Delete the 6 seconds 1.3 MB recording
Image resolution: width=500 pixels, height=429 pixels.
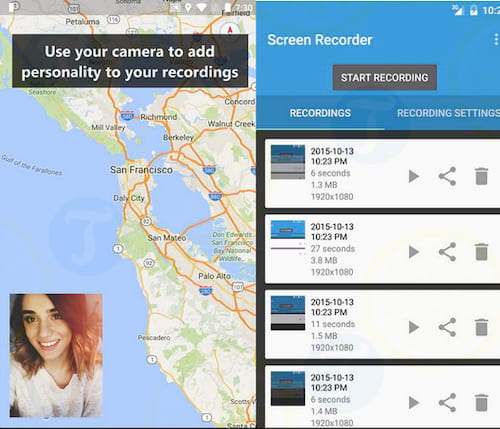481,176
